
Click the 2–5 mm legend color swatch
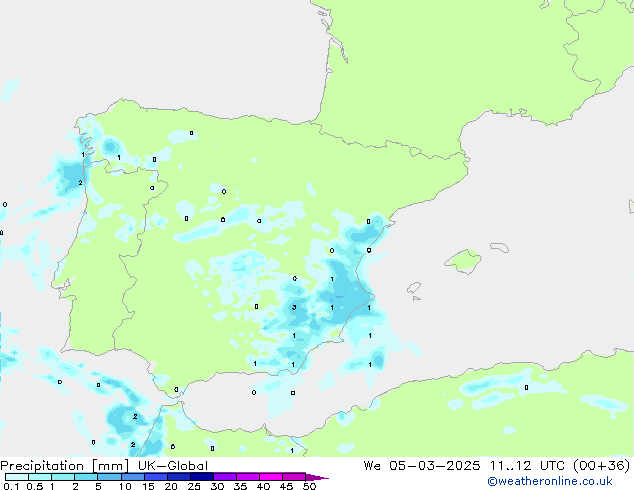86,477
